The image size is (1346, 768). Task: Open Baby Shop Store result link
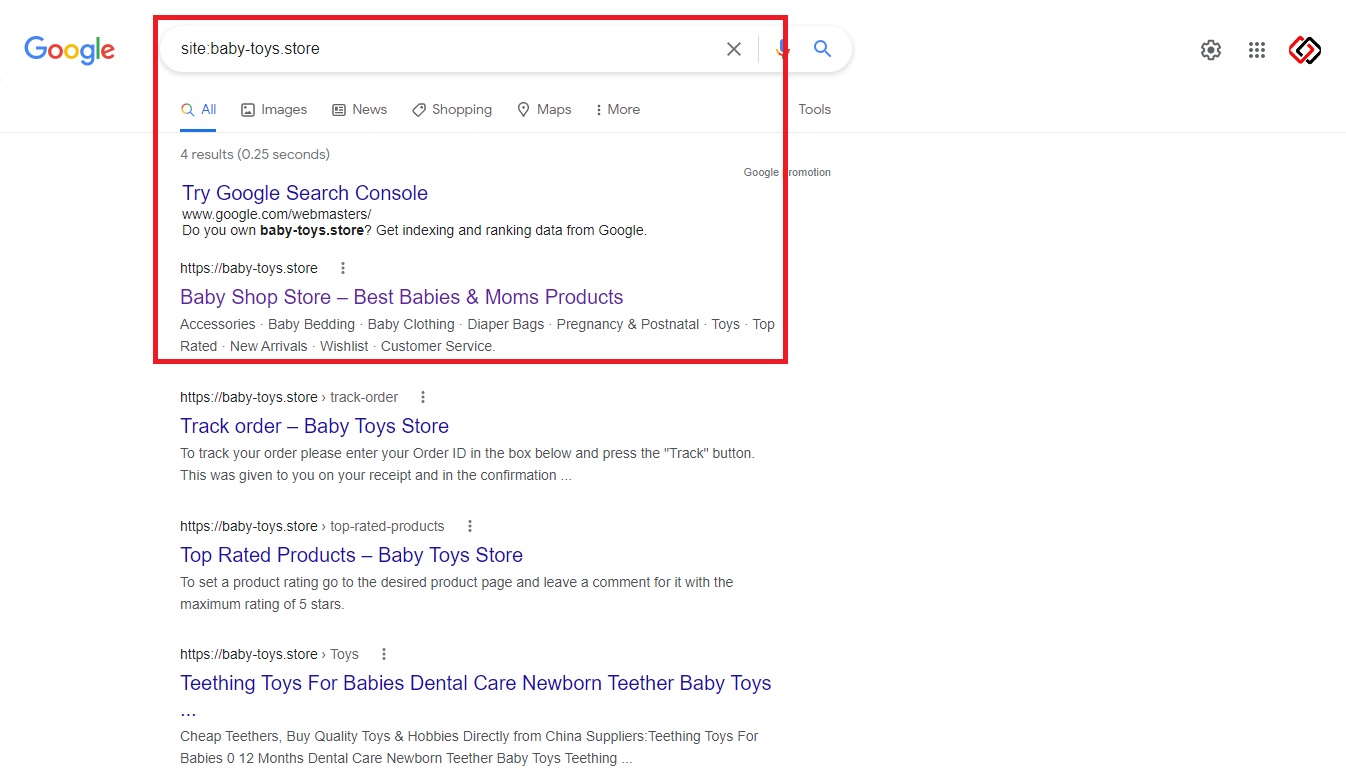point(401,297)
